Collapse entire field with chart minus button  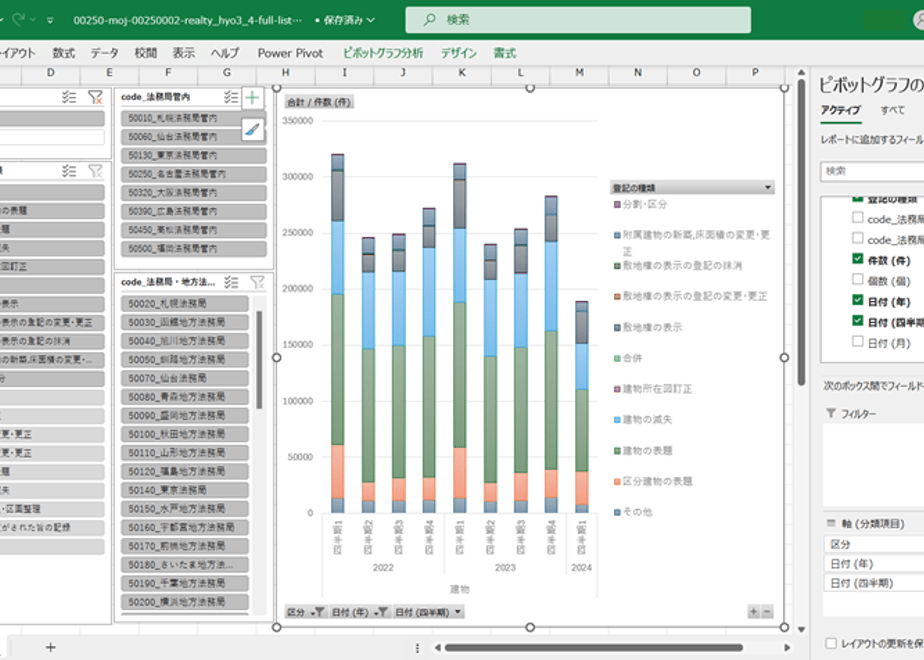(767, 612)
